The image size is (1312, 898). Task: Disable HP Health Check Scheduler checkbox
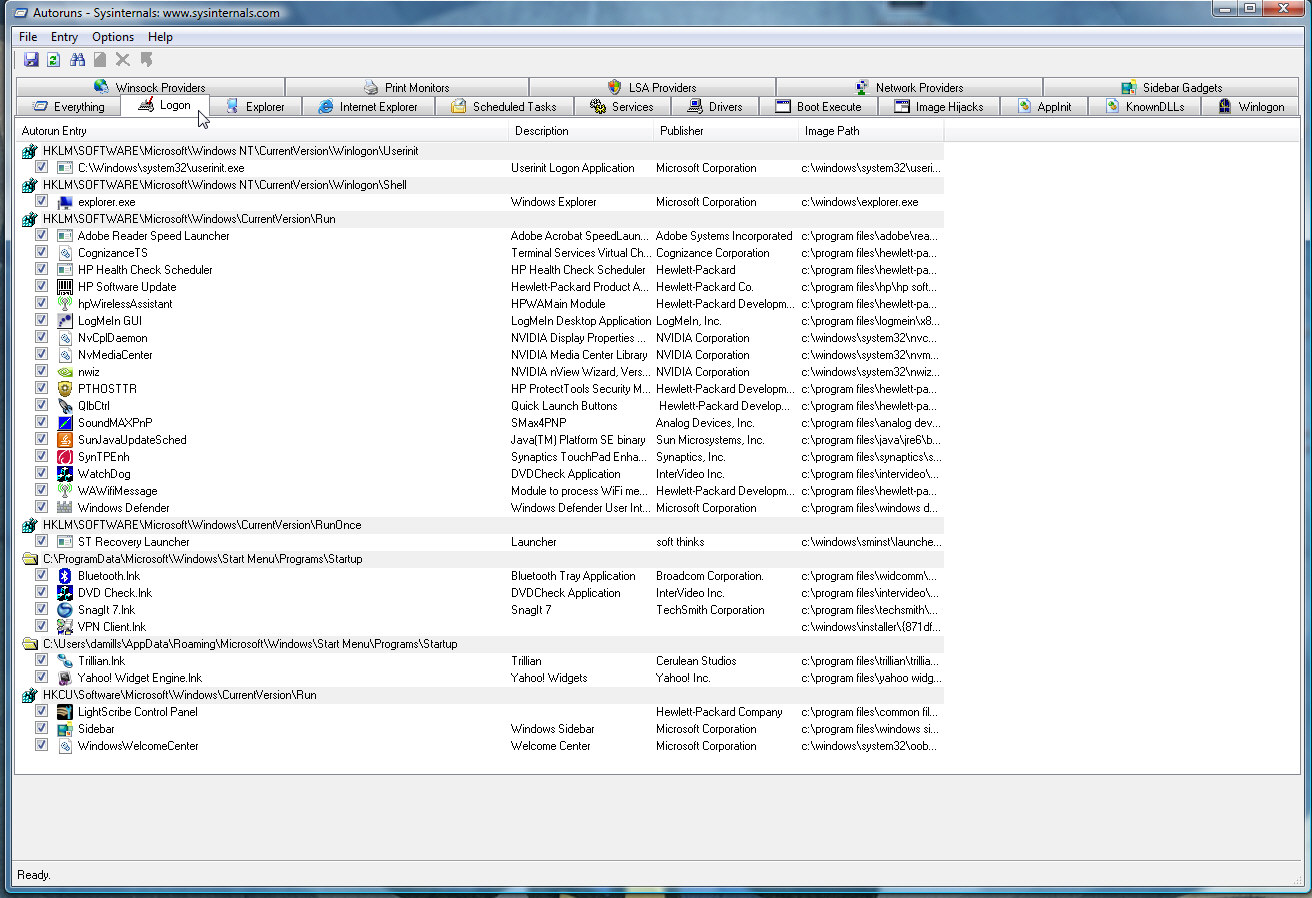tap(41, 270)
